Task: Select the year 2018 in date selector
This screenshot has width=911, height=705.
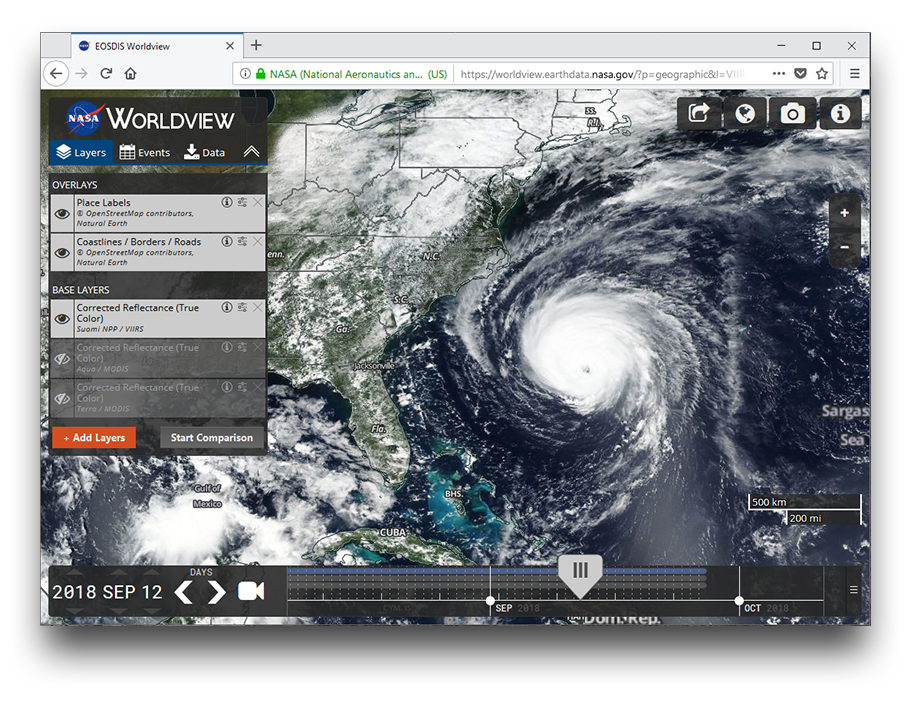Action: (x=74, y=592)
